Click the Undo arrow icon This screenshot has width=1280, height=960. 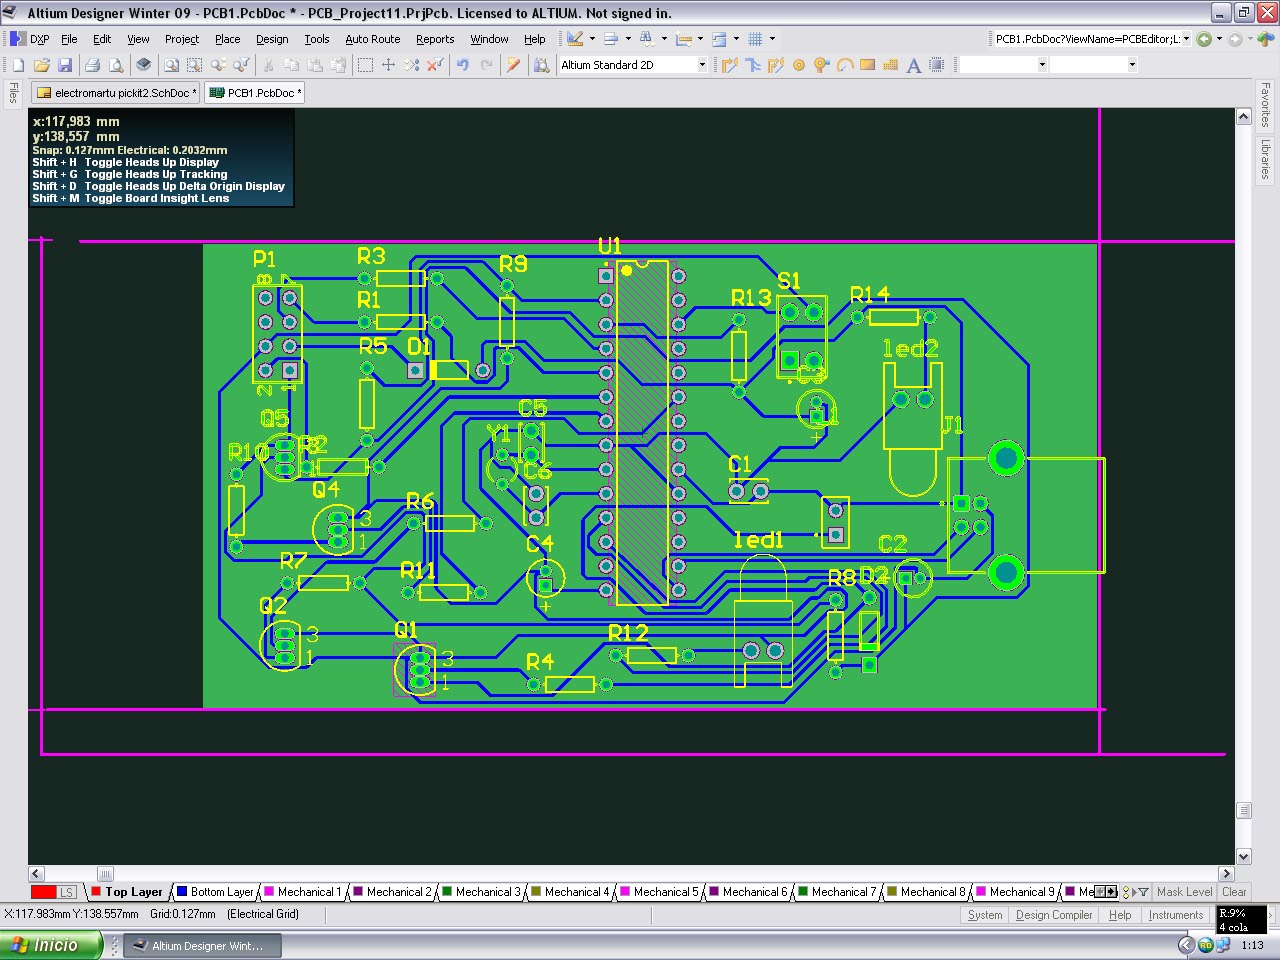[463, 65]
